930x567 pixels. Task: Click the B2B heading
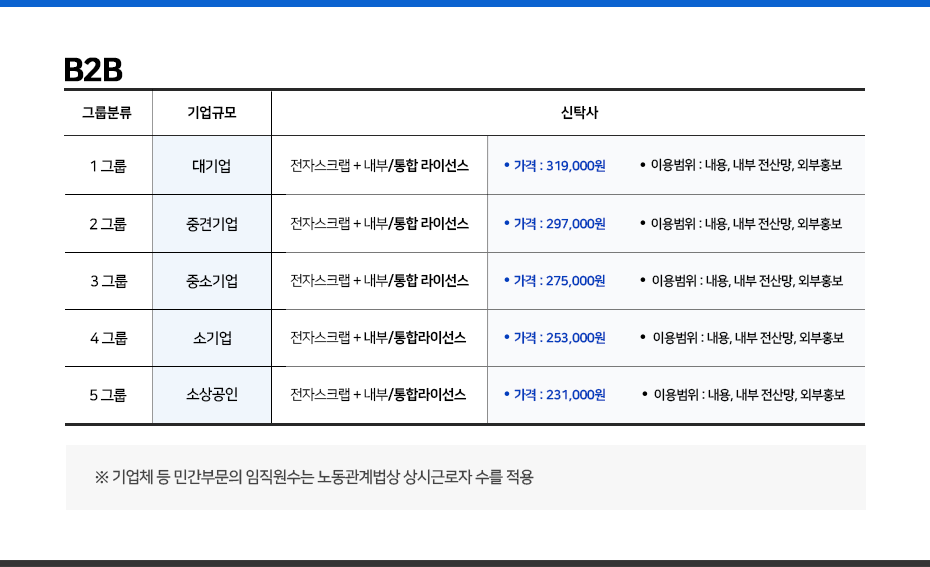[93, 69]
